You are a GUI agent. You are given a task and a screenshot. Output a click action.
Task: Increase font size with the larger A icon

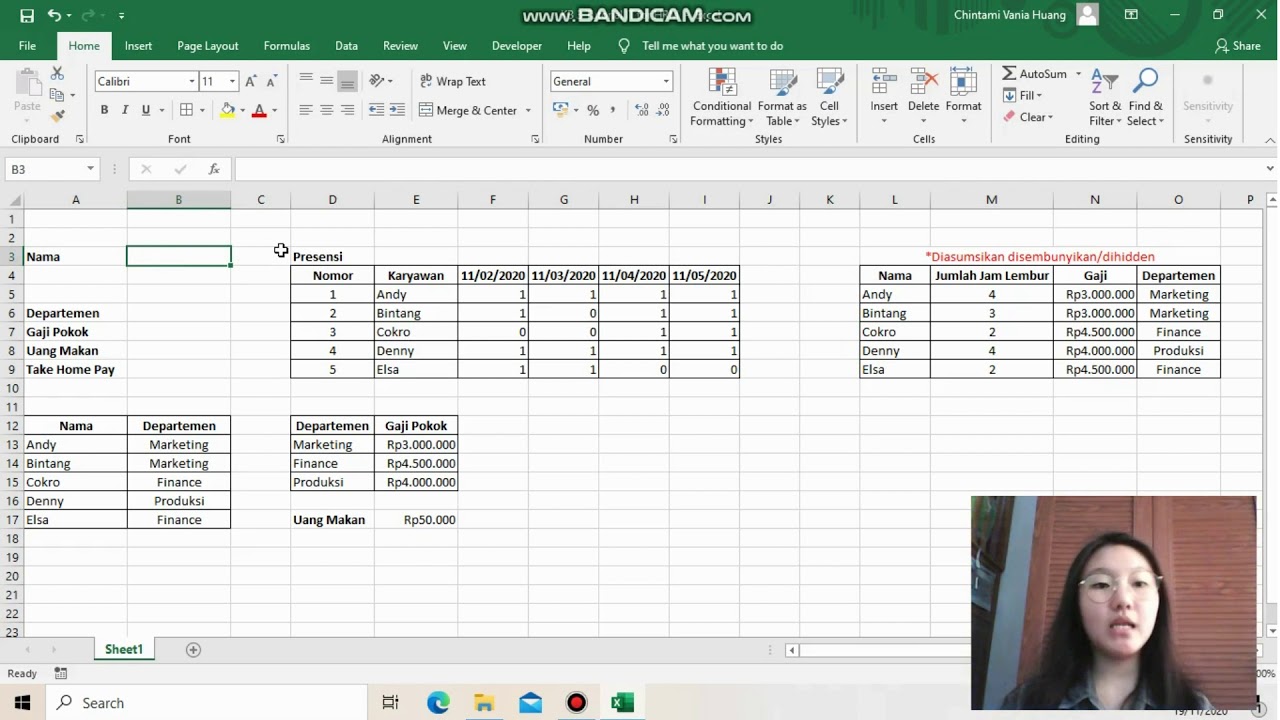coord(251,81)
